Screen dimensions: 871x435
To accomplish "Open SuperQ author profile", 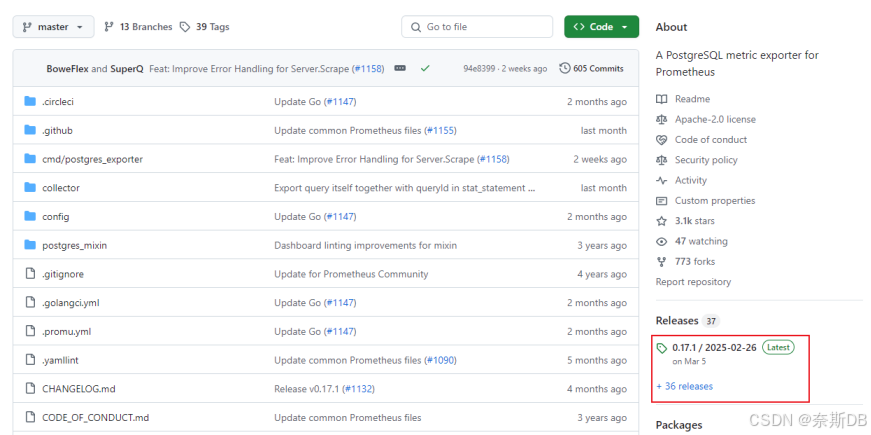I will [127, 69].
